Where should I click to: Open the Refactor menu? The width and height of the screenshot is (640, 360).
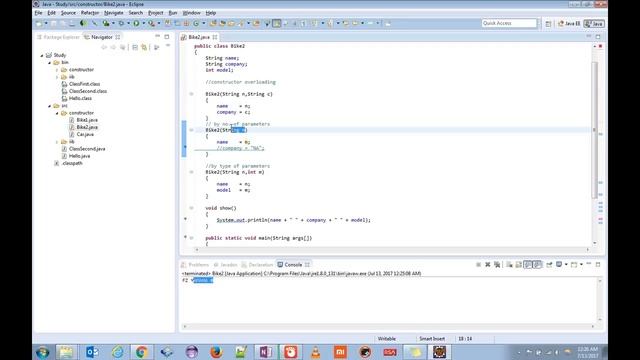[90, 13]
